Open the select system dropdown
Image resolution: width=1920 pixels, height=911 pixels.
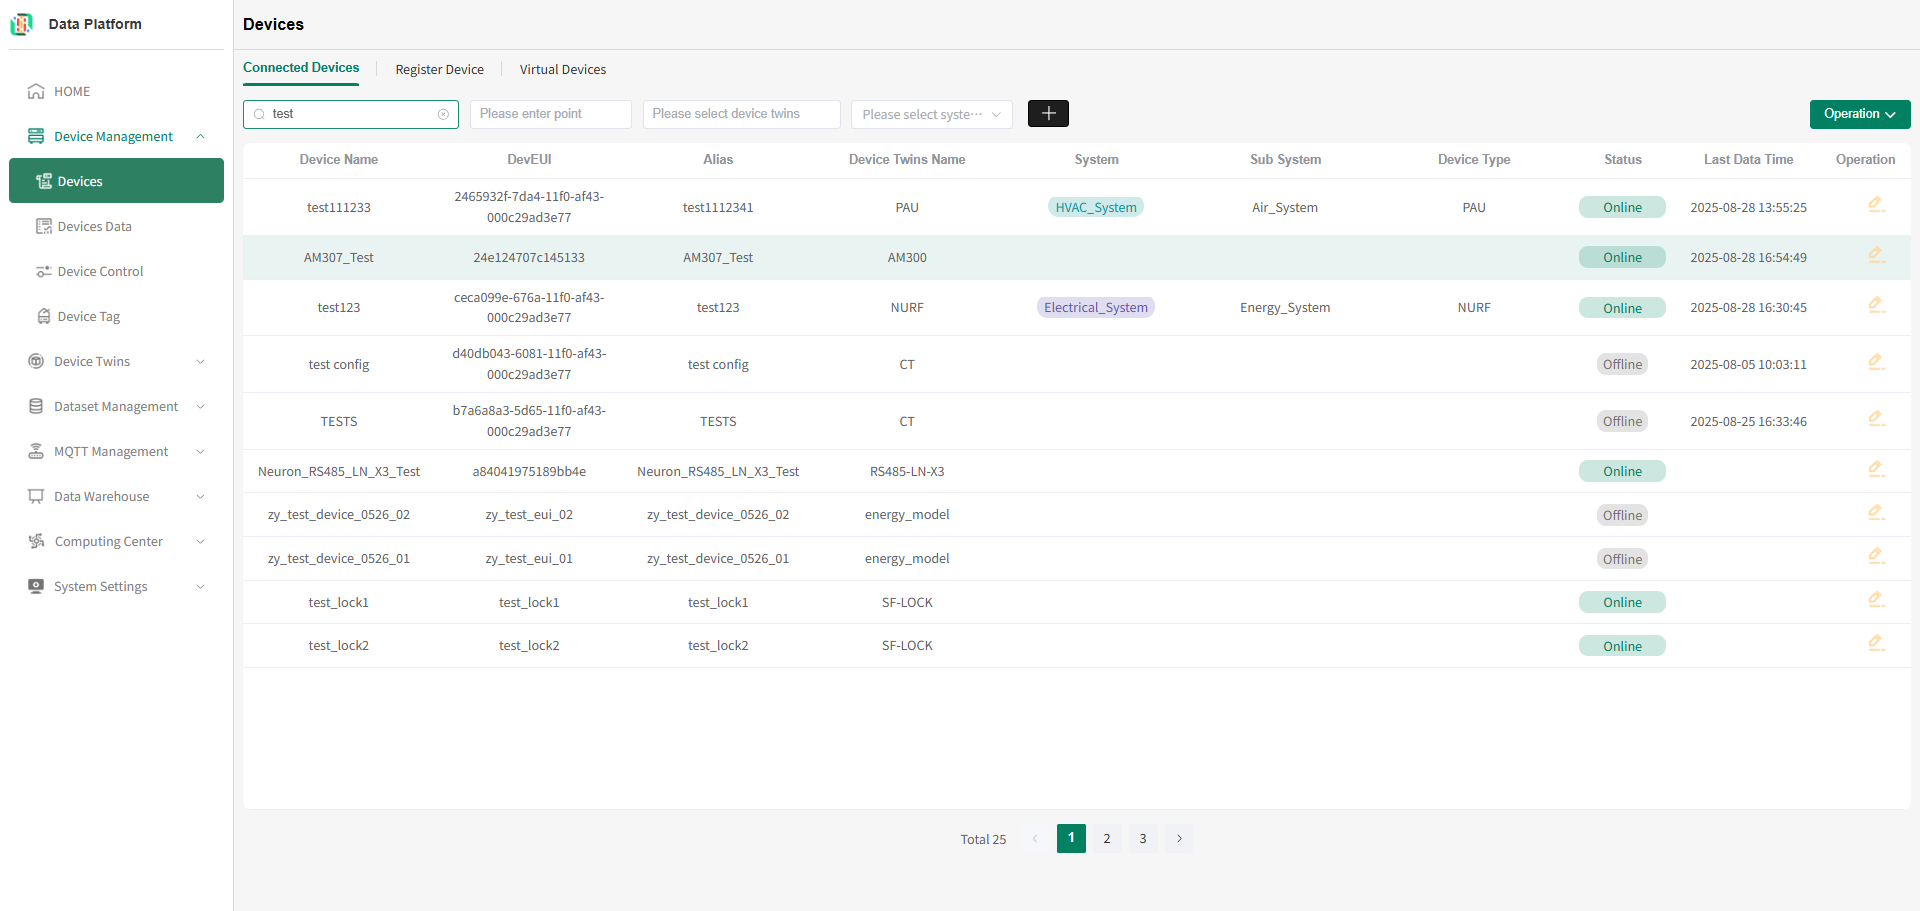[931, 114]
